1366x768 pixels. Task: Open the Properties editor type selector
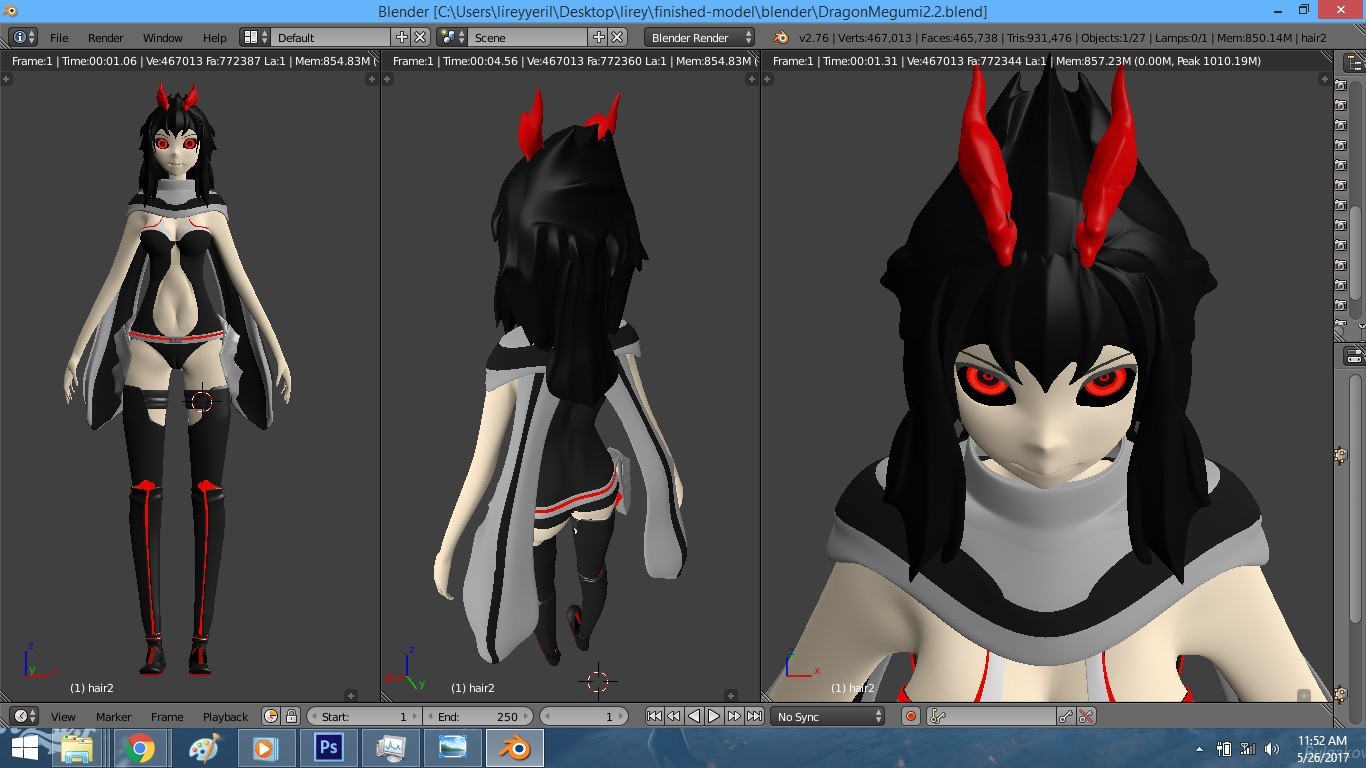click(1354, 355)
